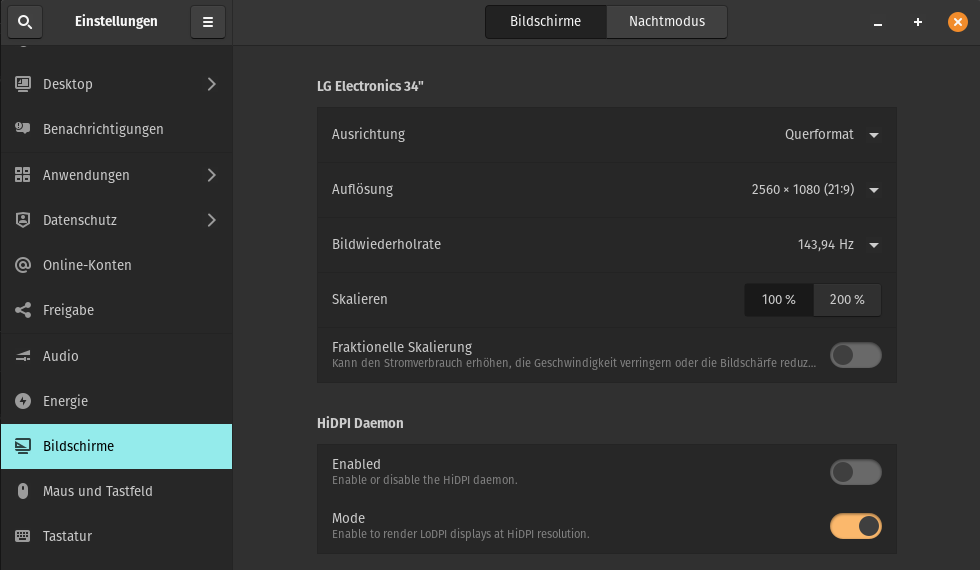980x570 pixels.
Task: Select the highlighted Bildschirme sidebar entry
Action: pyautogui.click(x=116, y=446)
